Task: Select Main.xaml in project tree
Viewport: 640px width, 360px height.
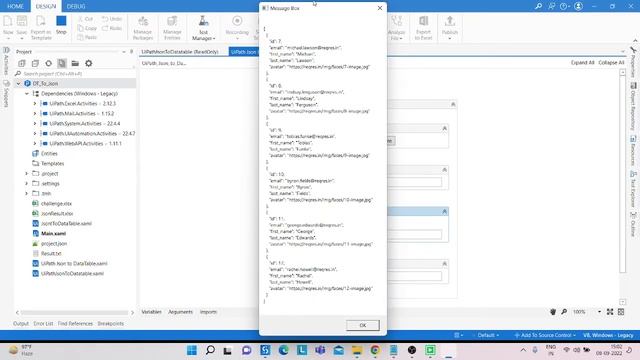Action: point(53,233)
